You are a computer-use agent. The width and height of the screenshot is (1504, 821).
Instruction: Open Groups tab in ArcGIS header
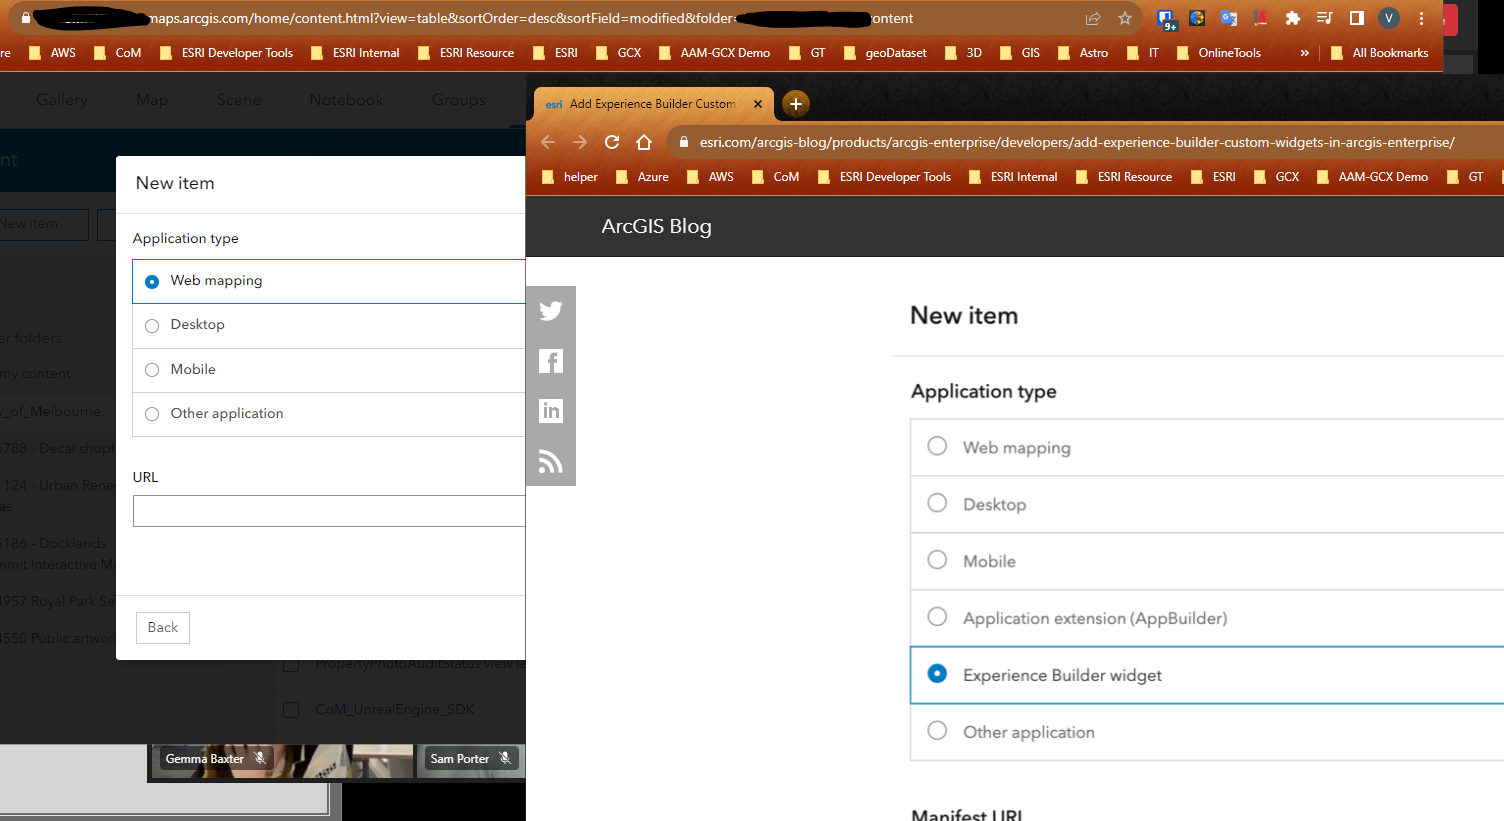[459, 100]
